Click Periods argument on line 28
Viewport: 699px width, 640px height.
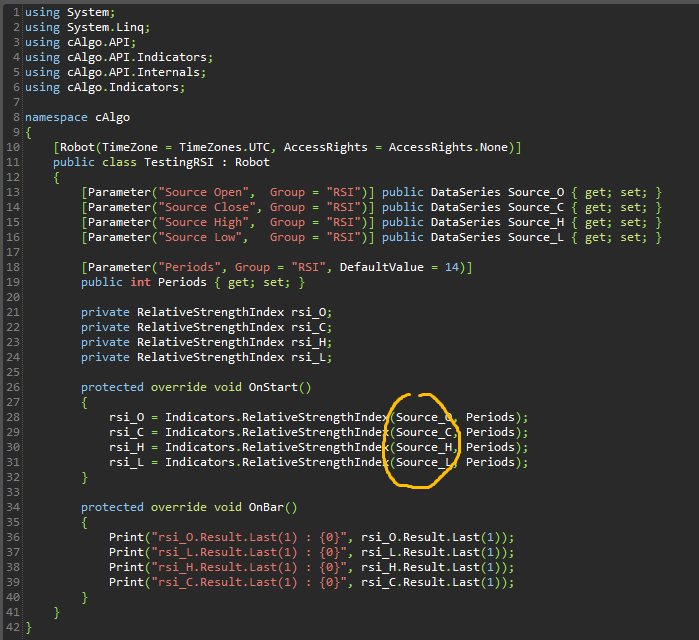[x=490, y=417]
